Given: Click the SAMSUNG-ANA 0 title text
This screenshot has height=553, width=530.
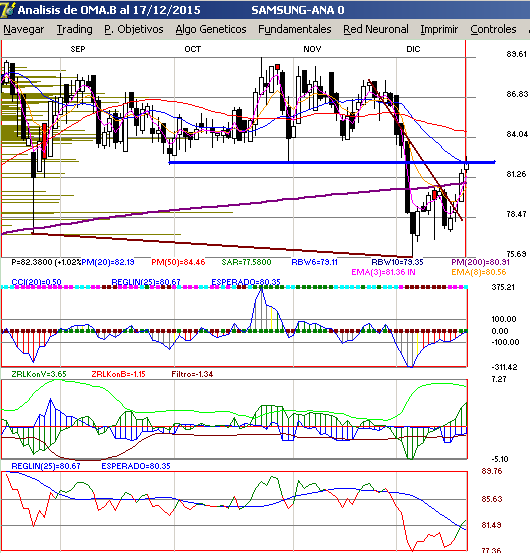Looking at the screenshot, I should (298, 10).
